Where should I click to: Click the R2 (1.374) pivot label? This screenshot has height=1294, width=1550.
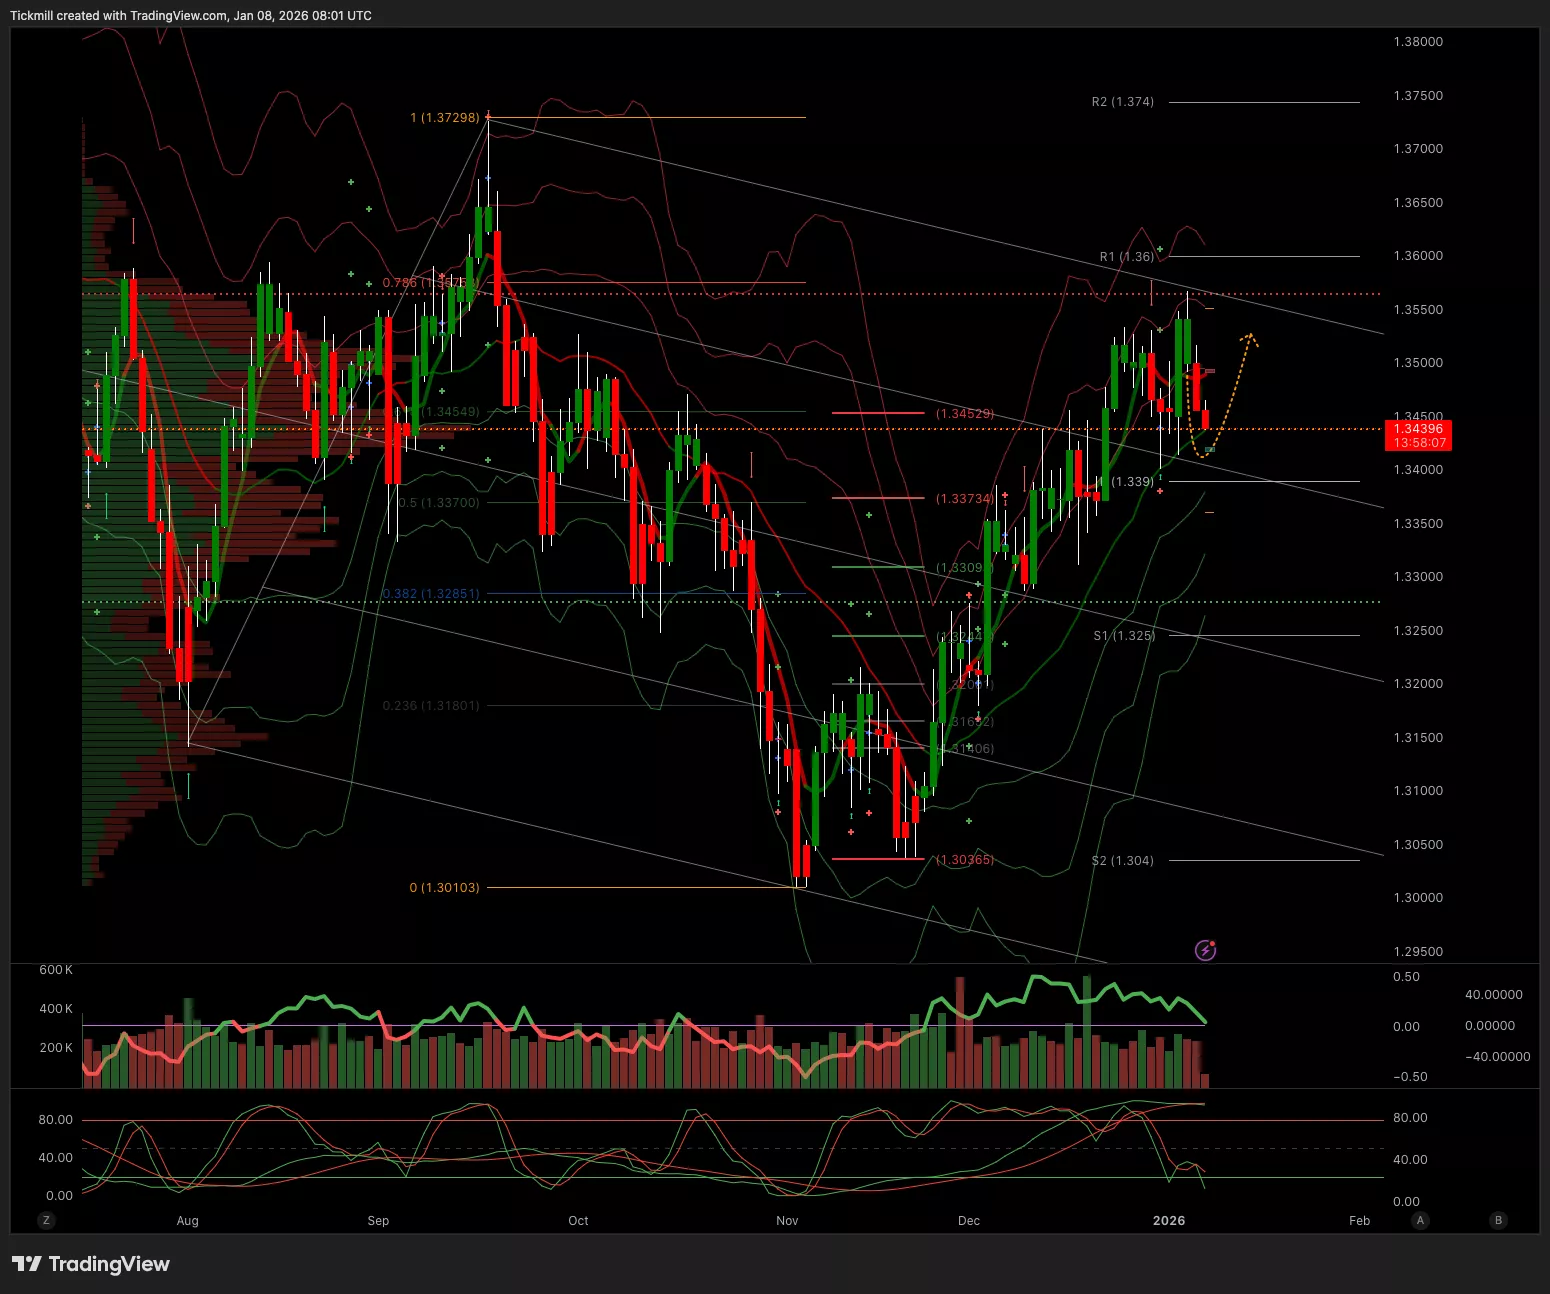(1122, 102)
